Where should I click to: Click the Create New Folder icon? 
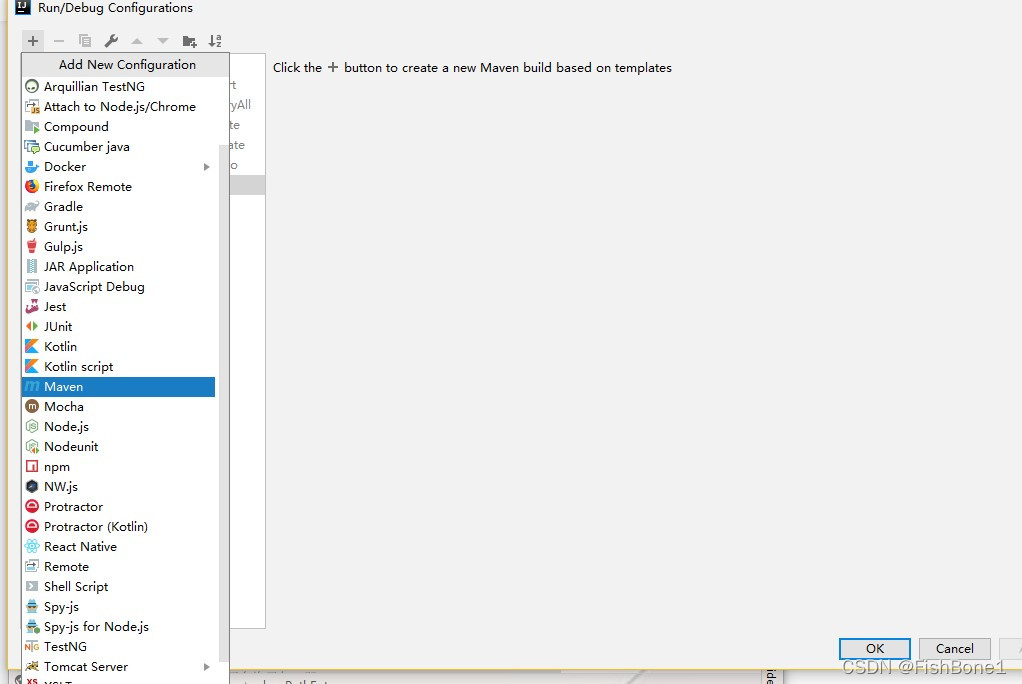pos(190,41)
